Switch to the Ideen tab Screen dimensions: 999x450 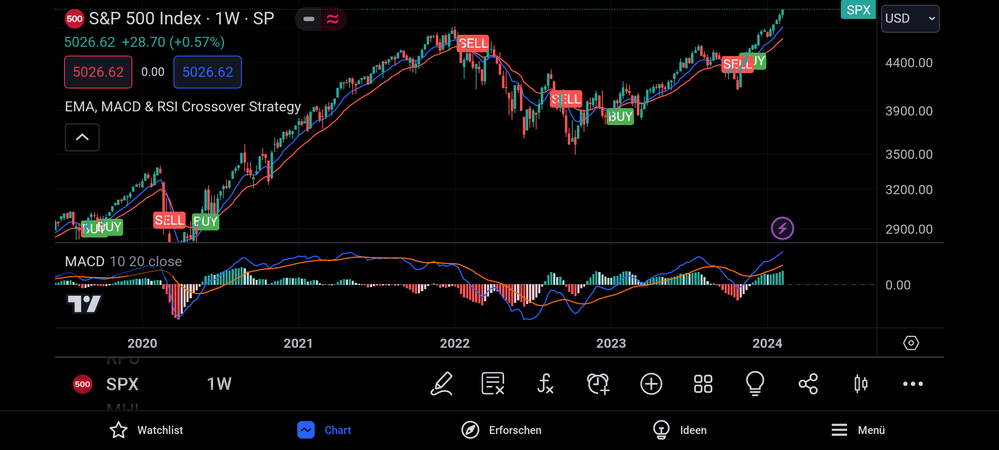click(x=680, y=430)
